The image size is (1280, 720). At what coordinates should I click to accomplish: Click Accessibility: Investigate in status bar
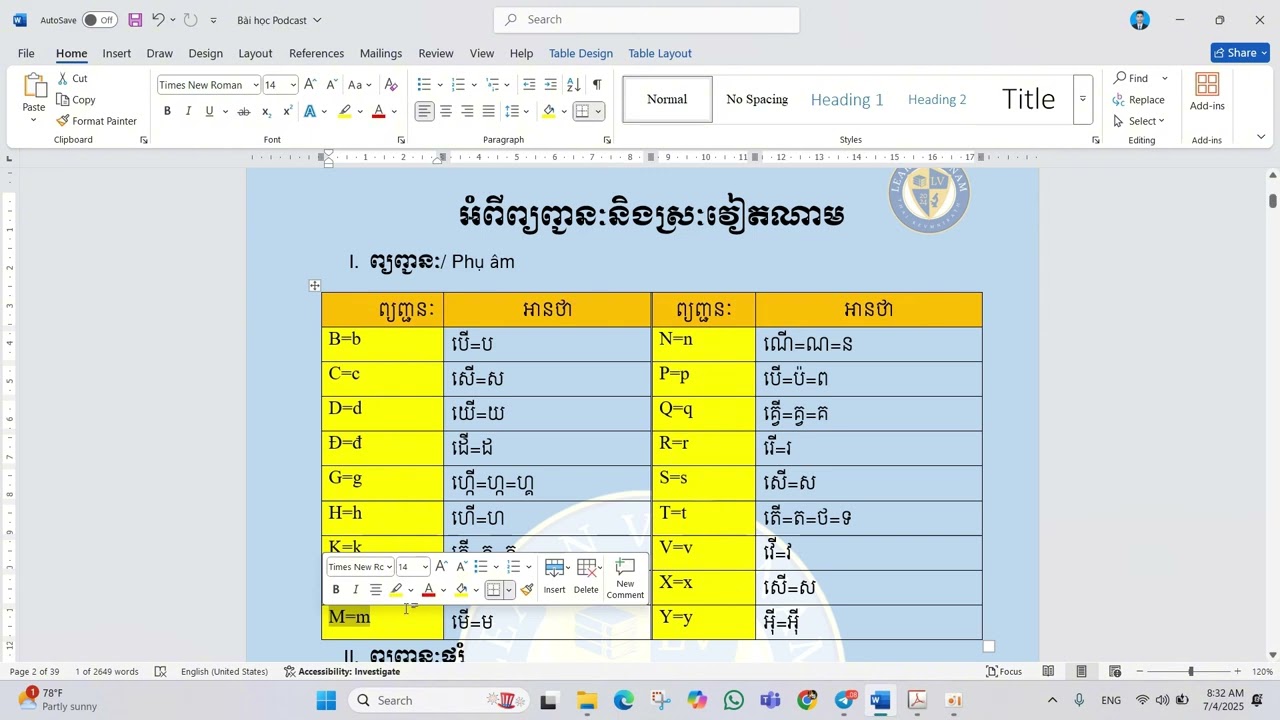click(342, 671)
